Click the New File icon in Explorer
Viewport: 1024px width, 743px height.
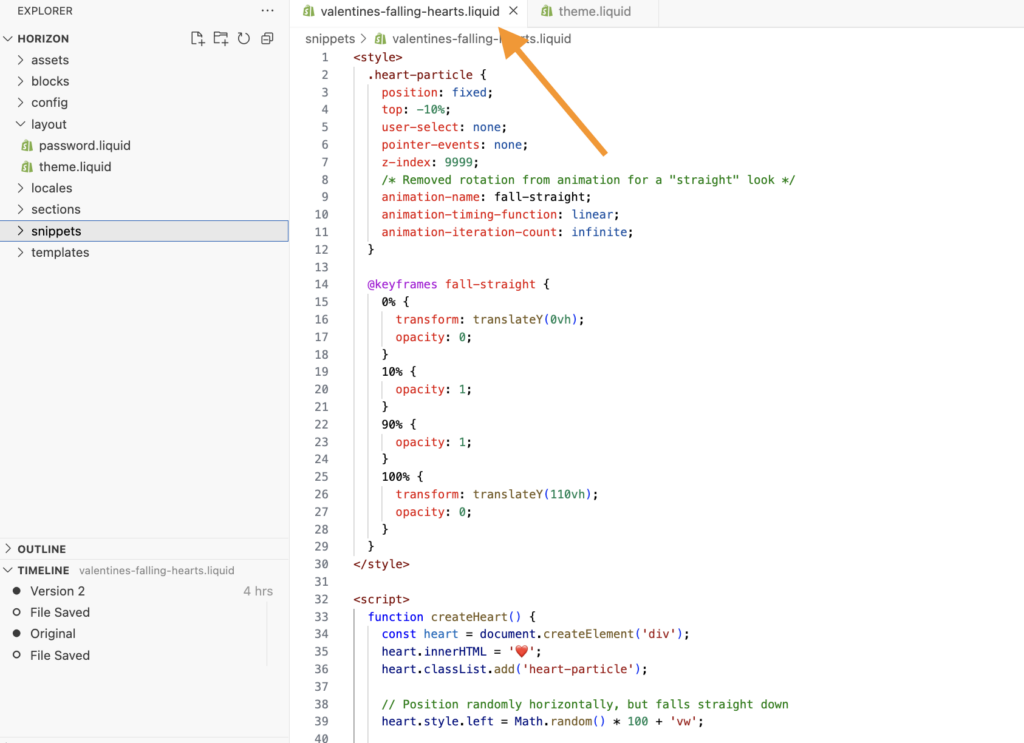(197, 39)
